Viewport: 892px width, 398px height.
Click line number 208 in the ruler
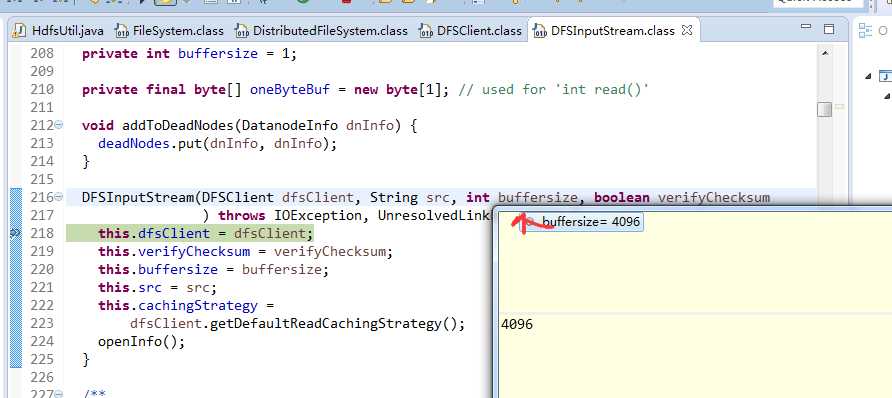42,53
